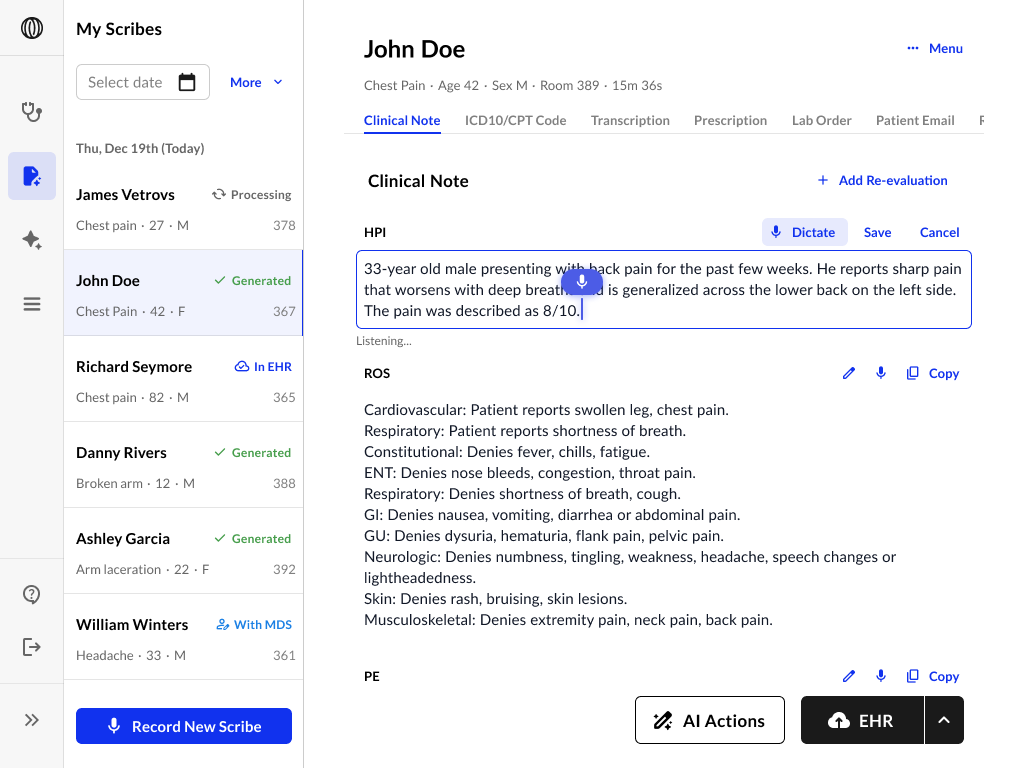
Task: Click the floating microphone bubble in HPI
Action: [x=581, y=282]
